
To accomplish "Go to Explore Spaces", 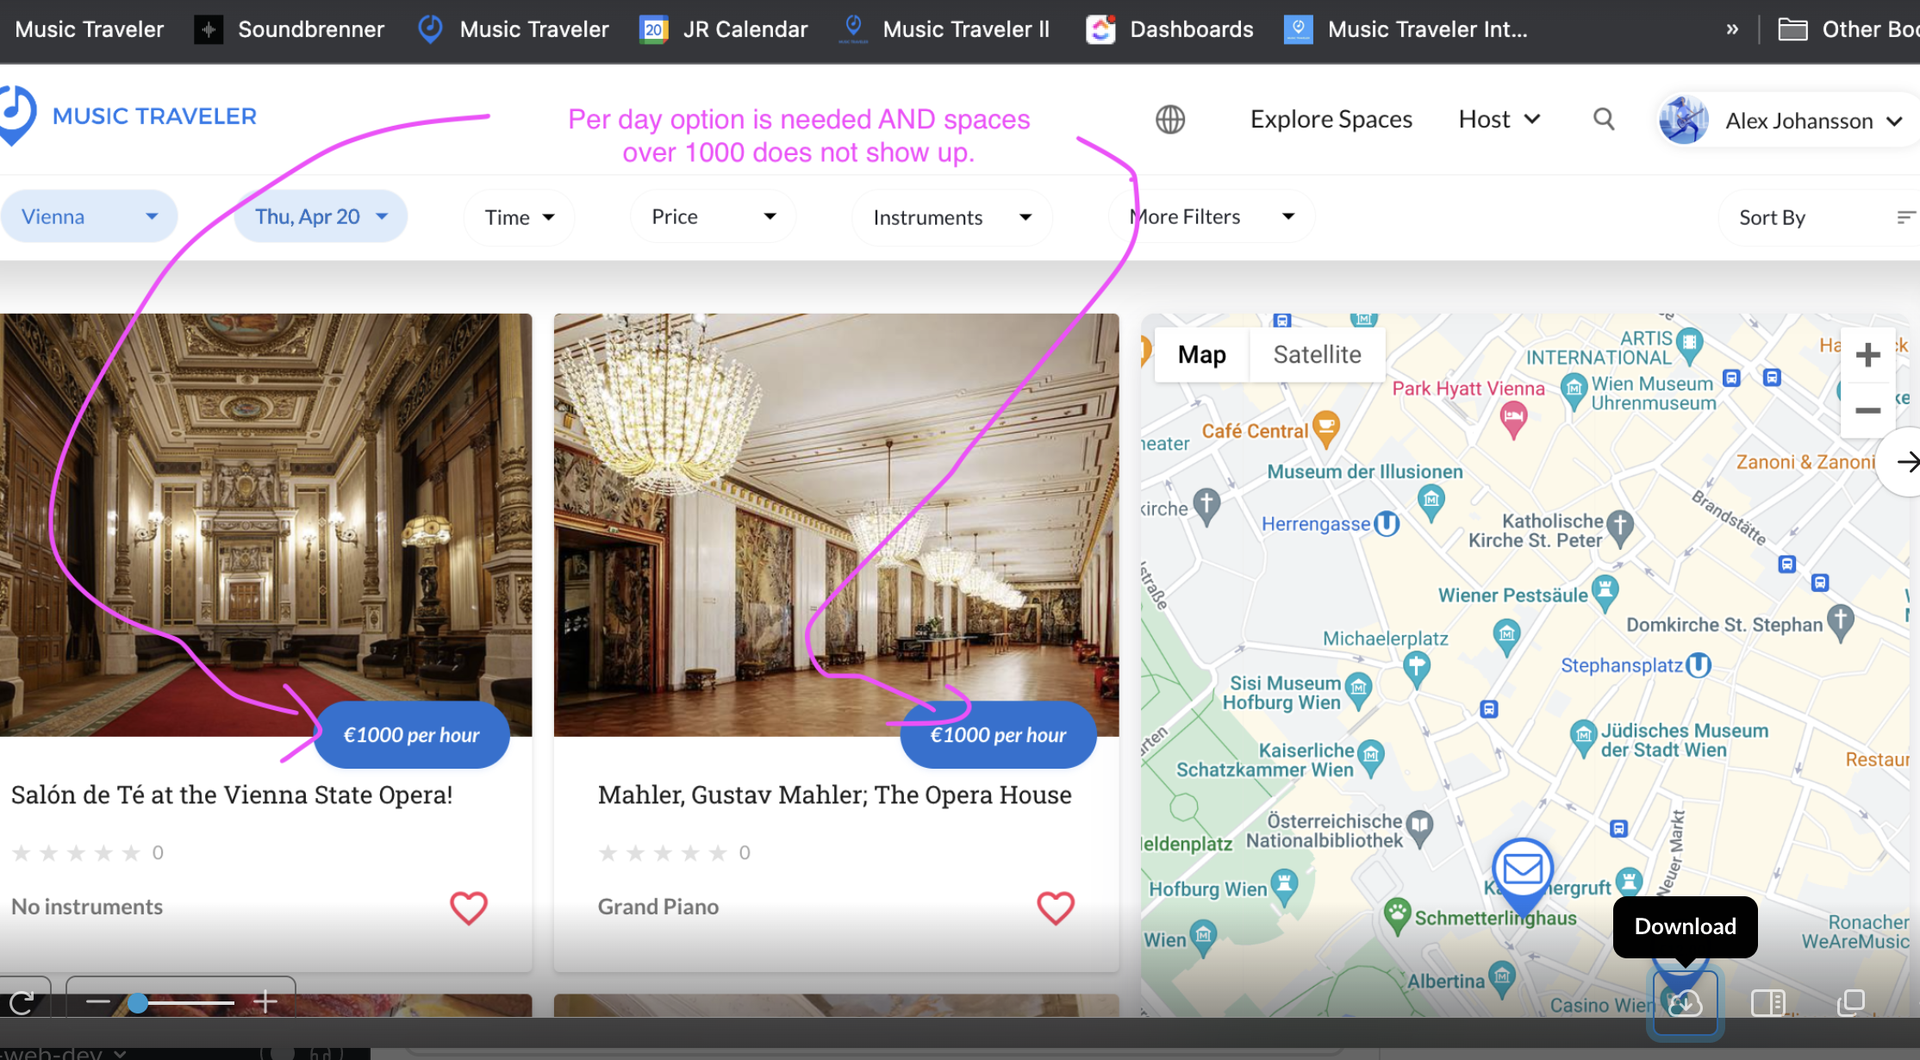I will click(1330, 120).
